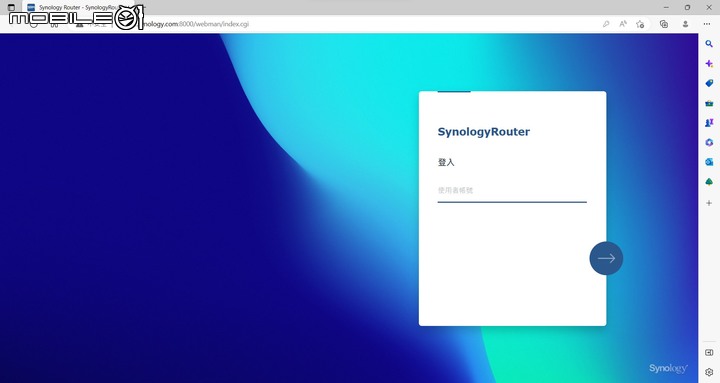Viewport: 720px width, 383px height.
Task: Open the Tools briefcase sidebar icon
Action: 709,103
